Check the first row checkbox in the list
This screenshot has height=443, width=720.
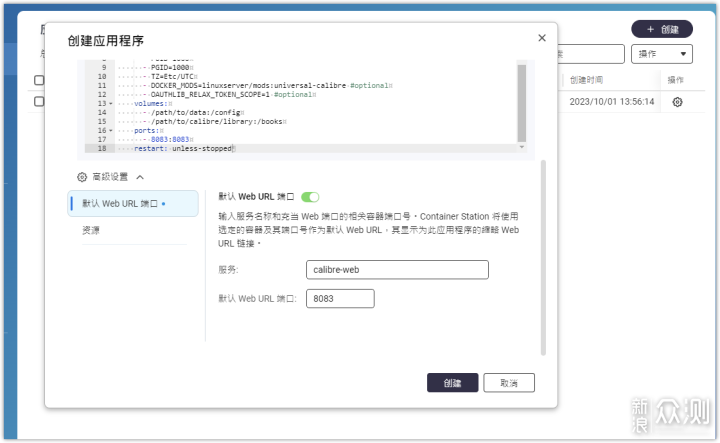click(39, 102)
